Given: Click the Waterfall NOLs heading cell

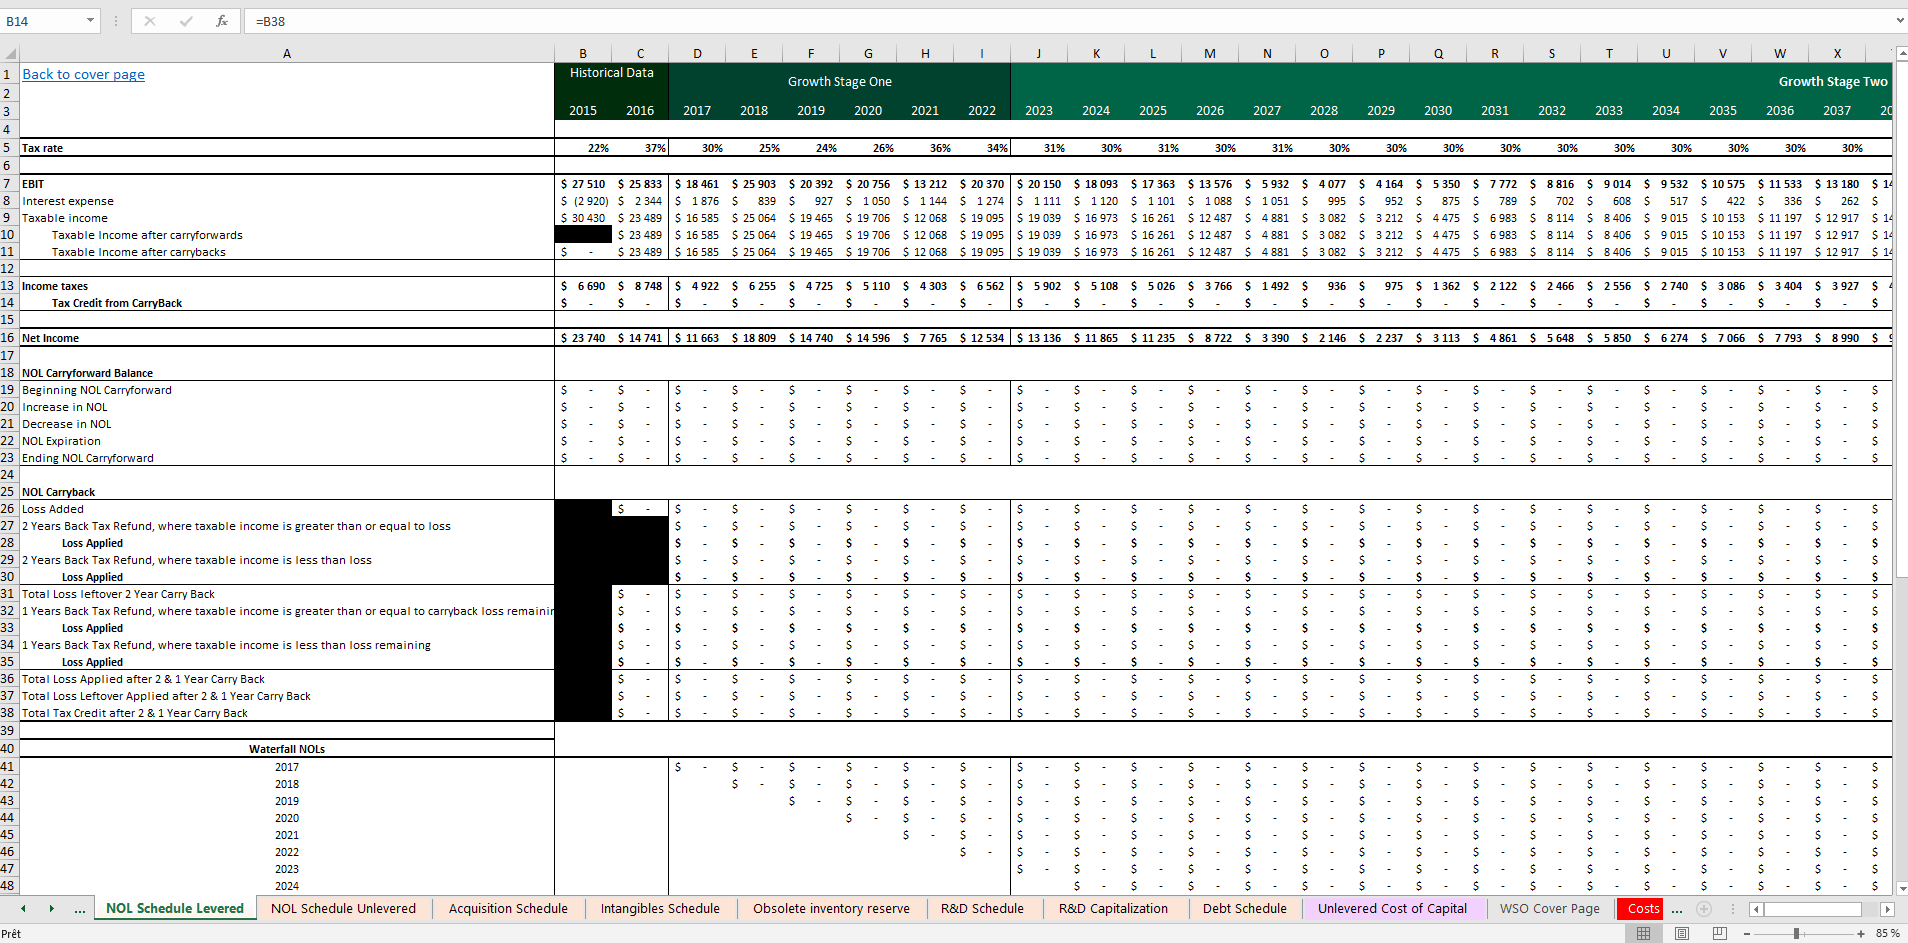Looking at the screenshot, I should (287, 749).
